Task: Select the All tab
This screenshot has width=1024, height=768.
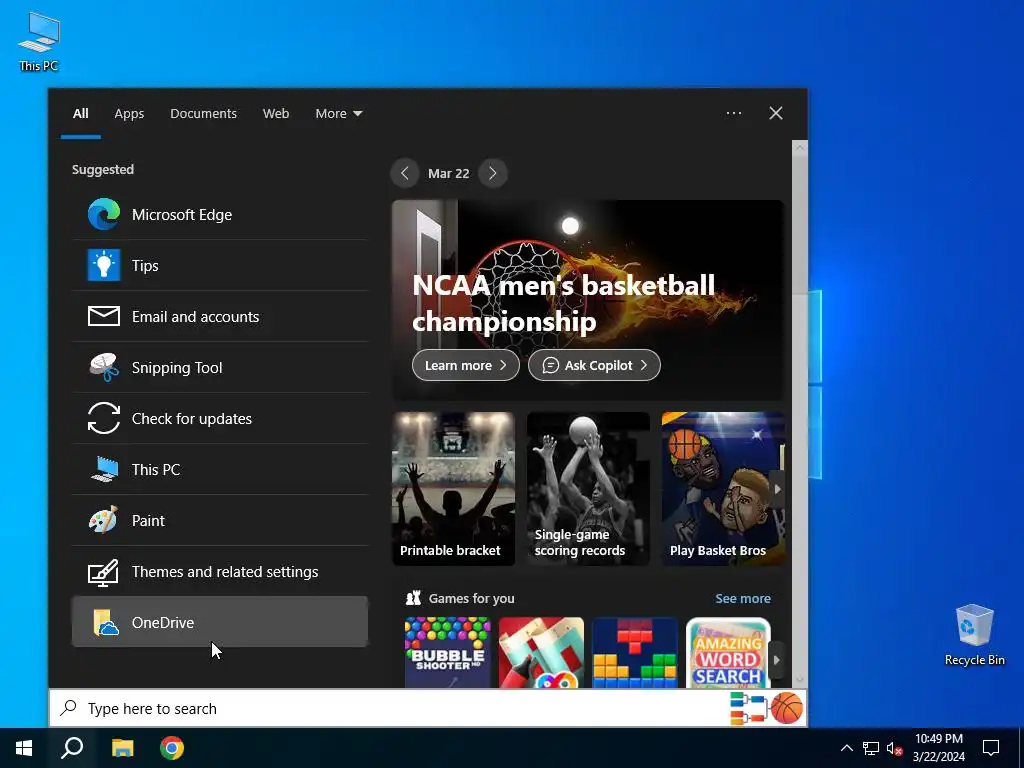Action: coord(80,114)
